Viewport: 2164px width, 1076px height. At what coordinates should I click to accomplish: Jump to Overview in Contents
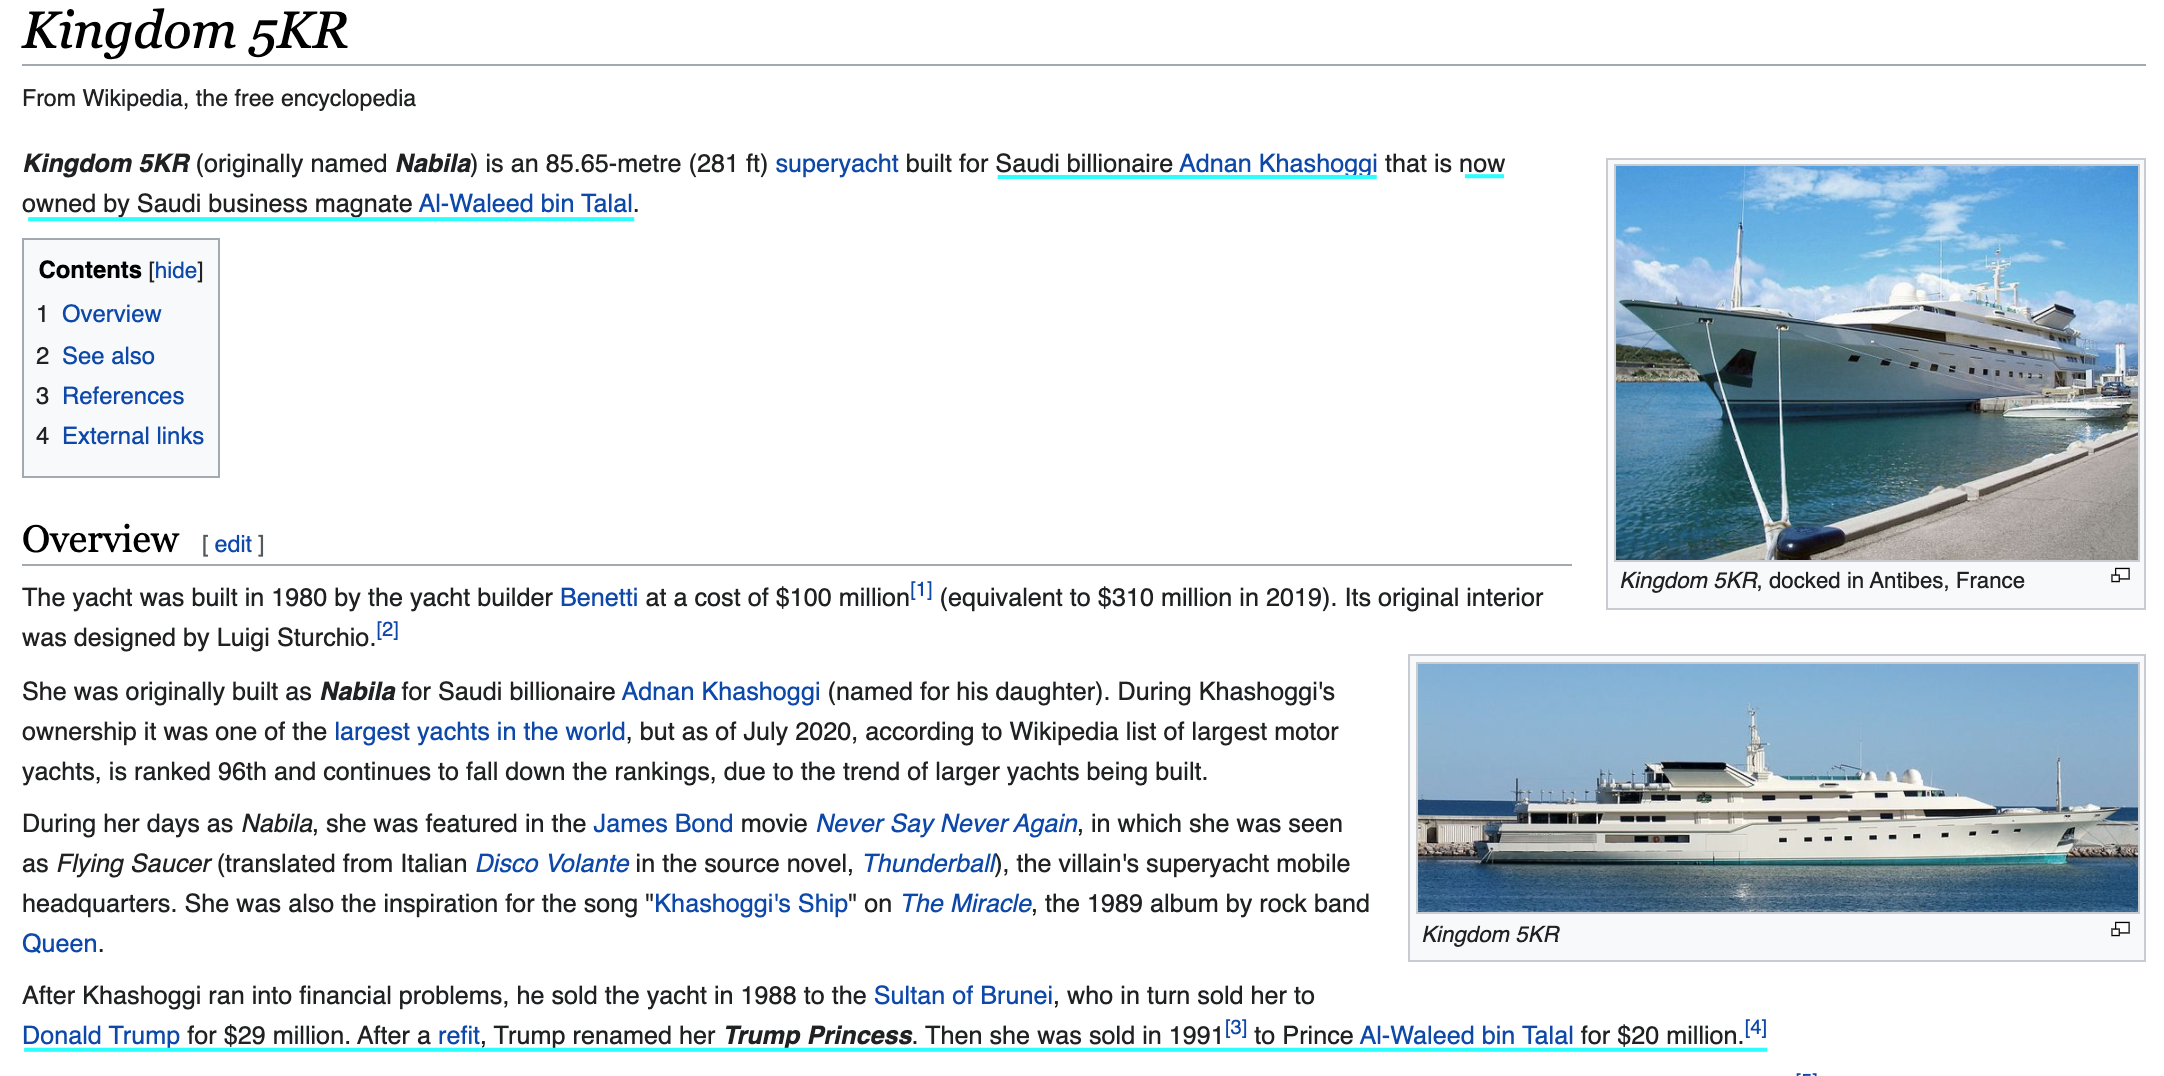click(x=111, y=314)
